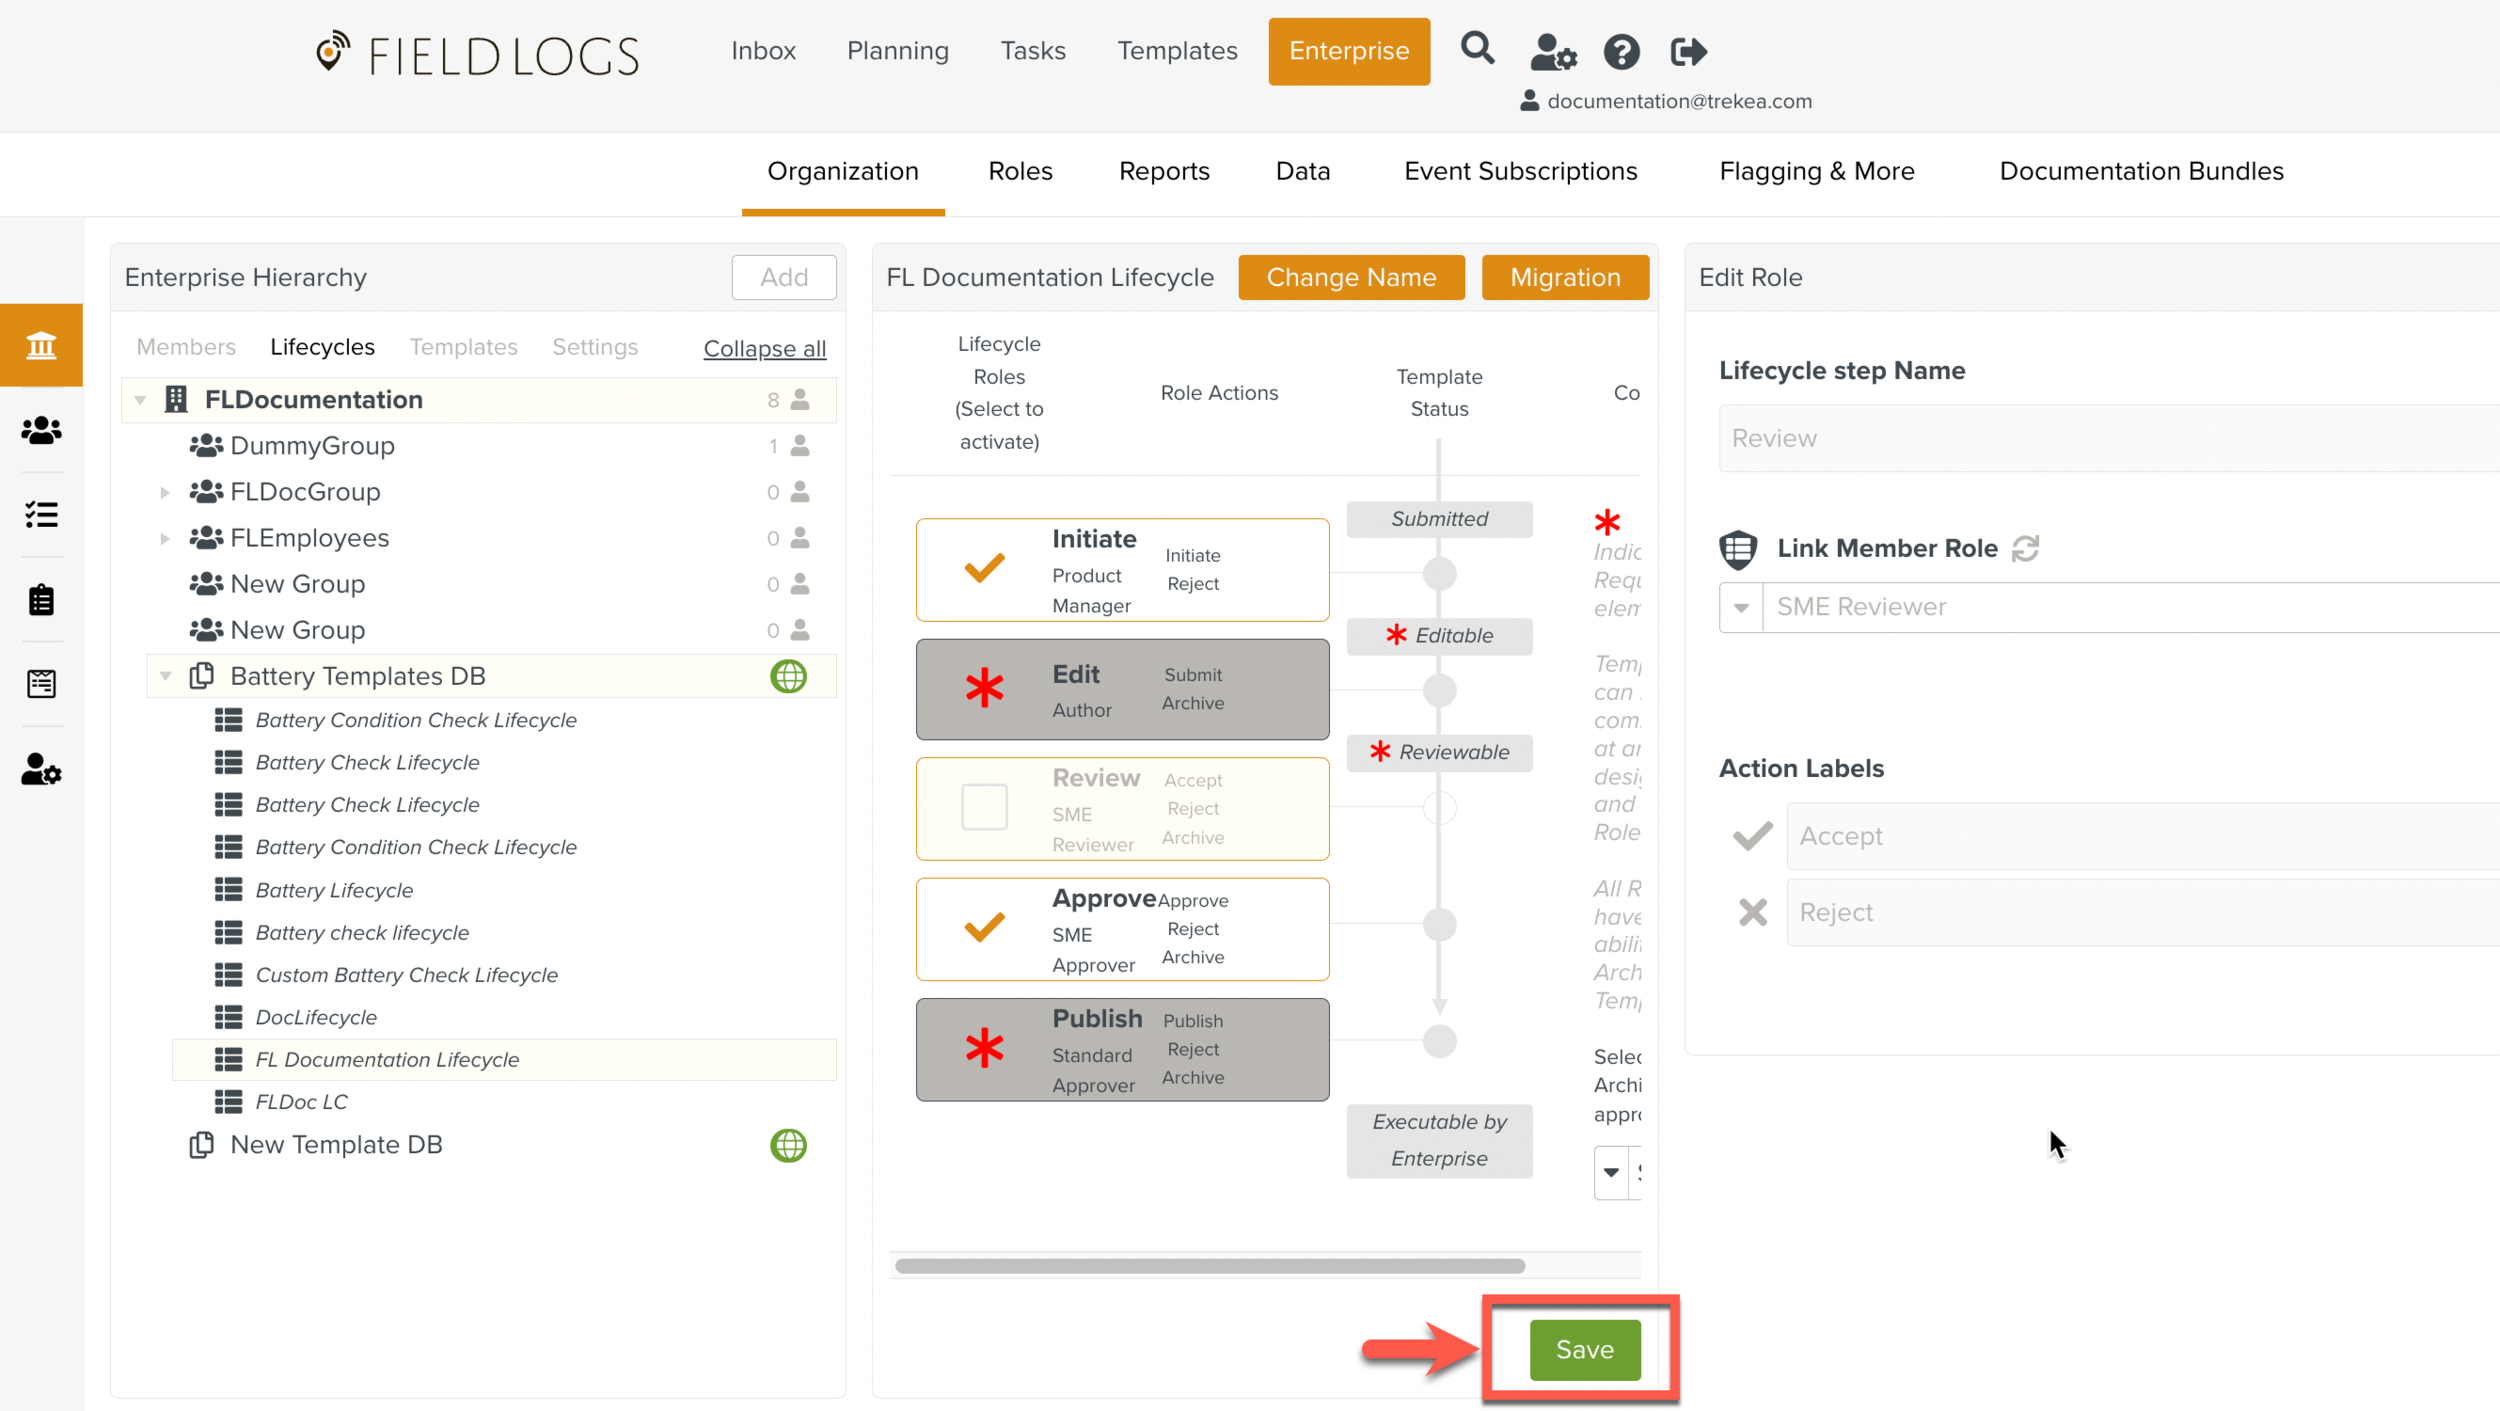This screenshot has height=1411, width=2500.
Task: Select the Publish Standard Approver role card
Action: click(1122, 1049)
